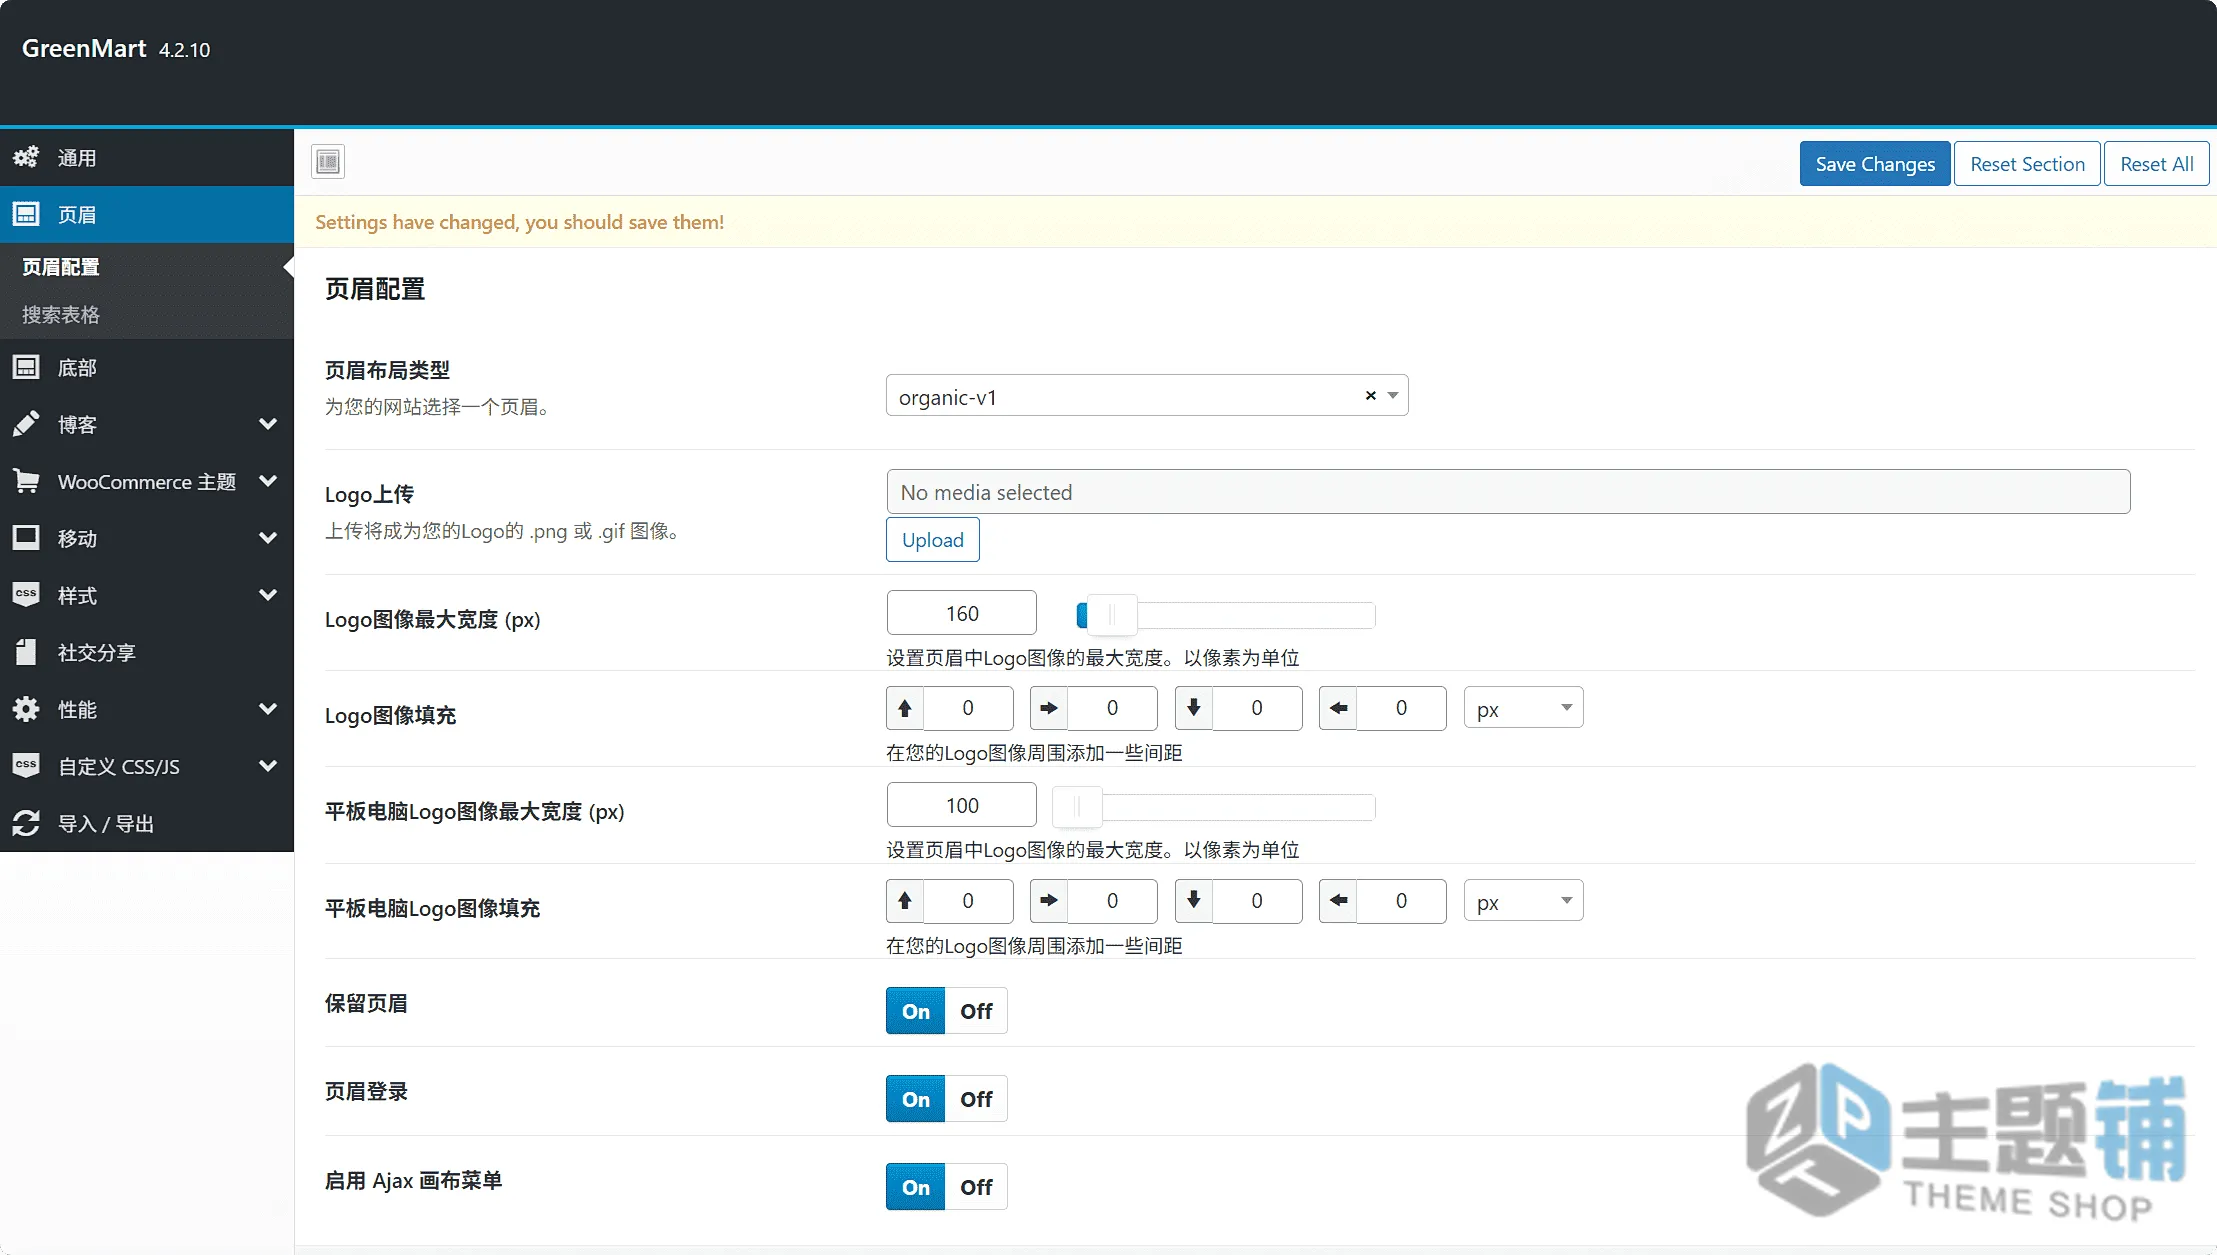Open the 页眉布局类型 organic-v1 dropdown
The width and height of the screenshot is (2217, 1255).
(1147, 396)
